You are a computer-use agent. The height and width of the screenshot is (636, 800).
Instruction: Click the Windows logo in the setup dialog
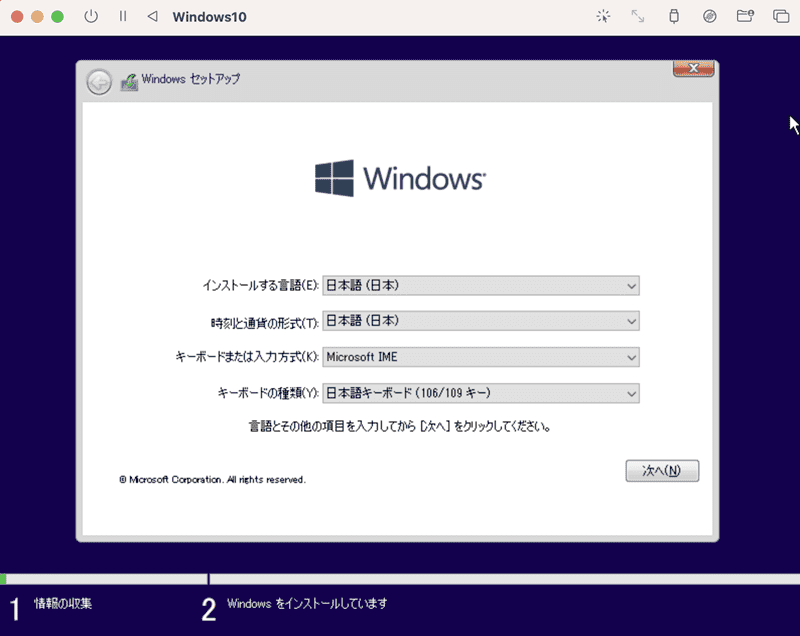coord(401,179)
